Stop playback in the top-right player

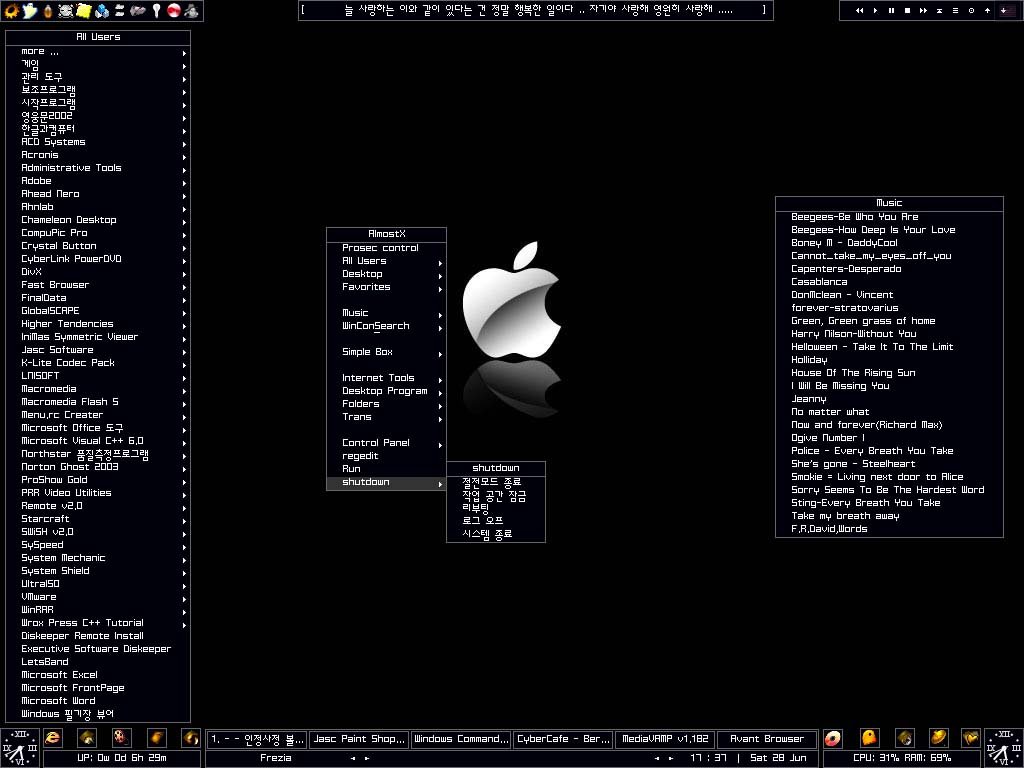pos(907,10)
